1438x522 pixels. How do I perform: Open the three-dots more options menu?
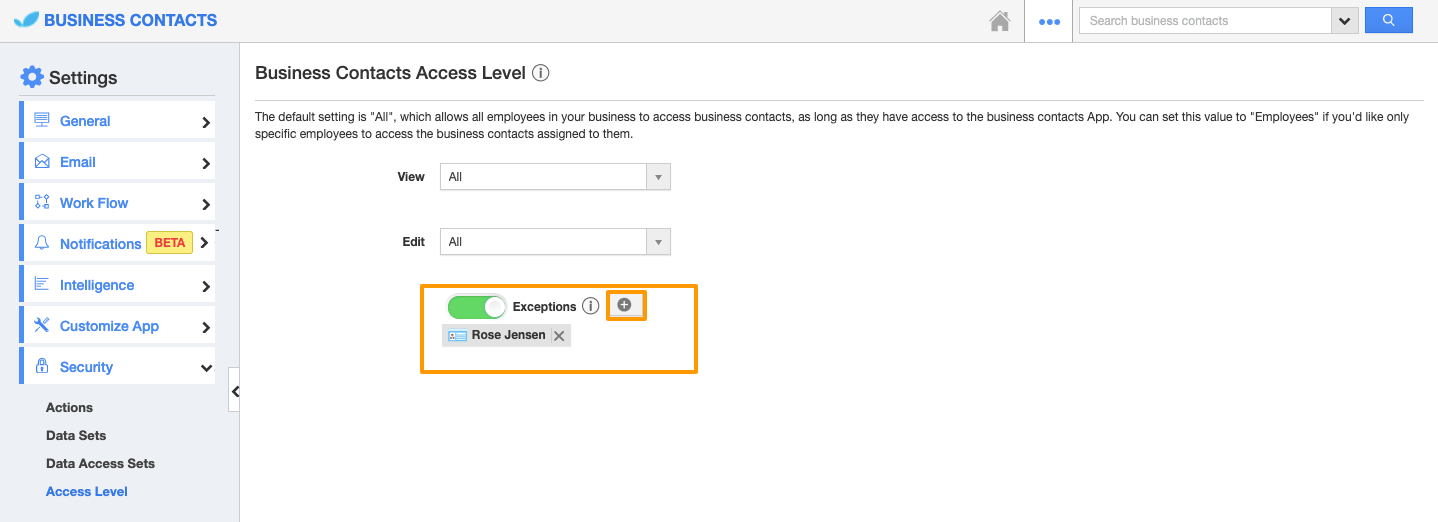[x=1048, y=21]
